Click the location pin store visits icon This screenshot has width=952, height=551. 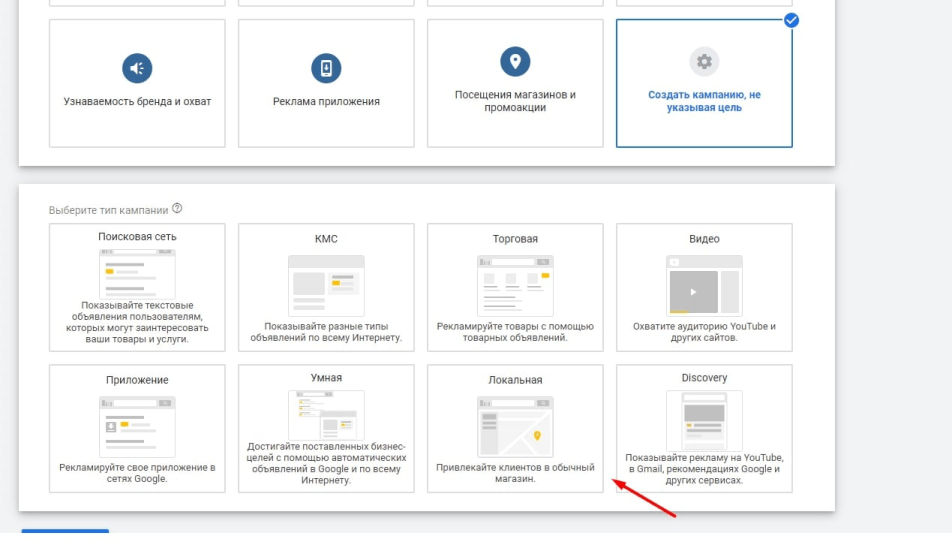point(515,62)
